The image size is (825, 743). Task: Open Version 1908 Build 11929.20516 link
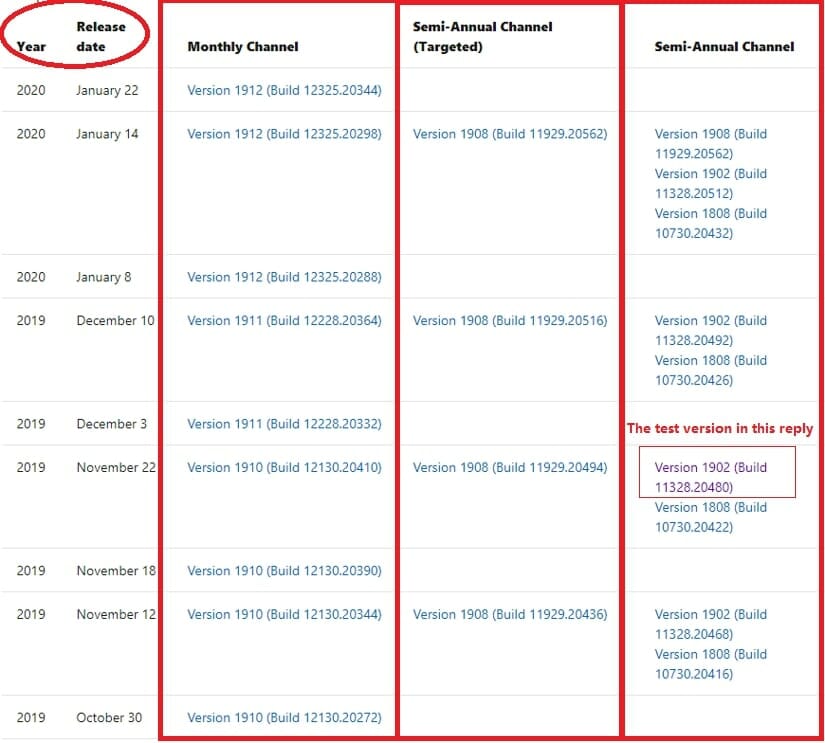click(x=510, y=321)
